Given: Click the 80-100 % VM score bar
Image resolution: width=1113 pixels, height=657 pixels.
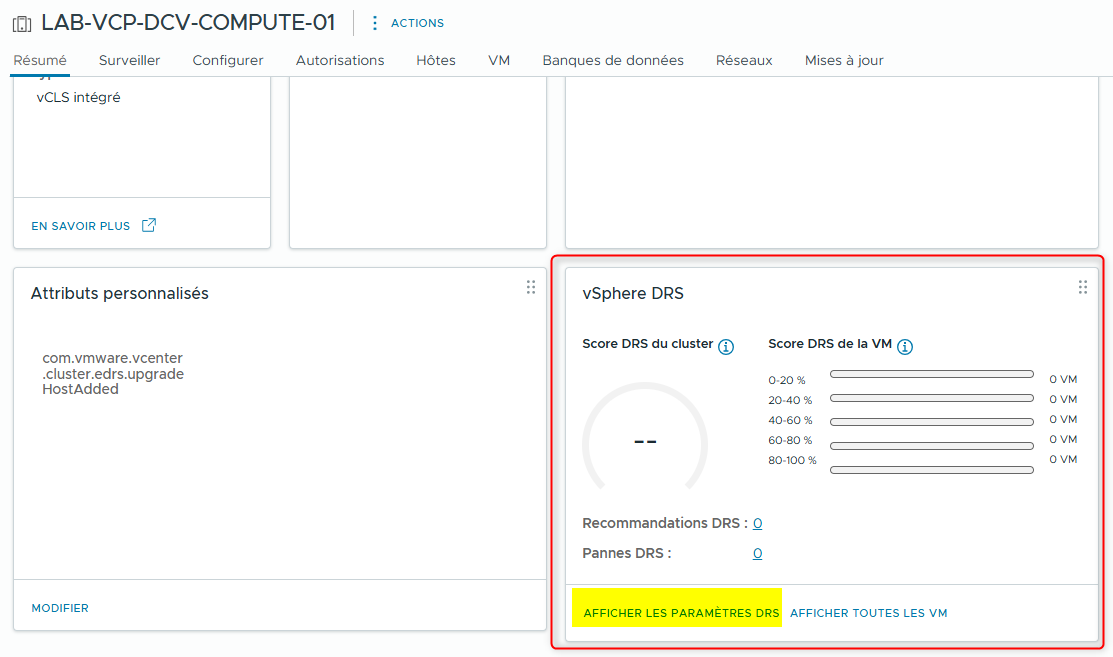Looking at the screenshot, I should 931,469.
